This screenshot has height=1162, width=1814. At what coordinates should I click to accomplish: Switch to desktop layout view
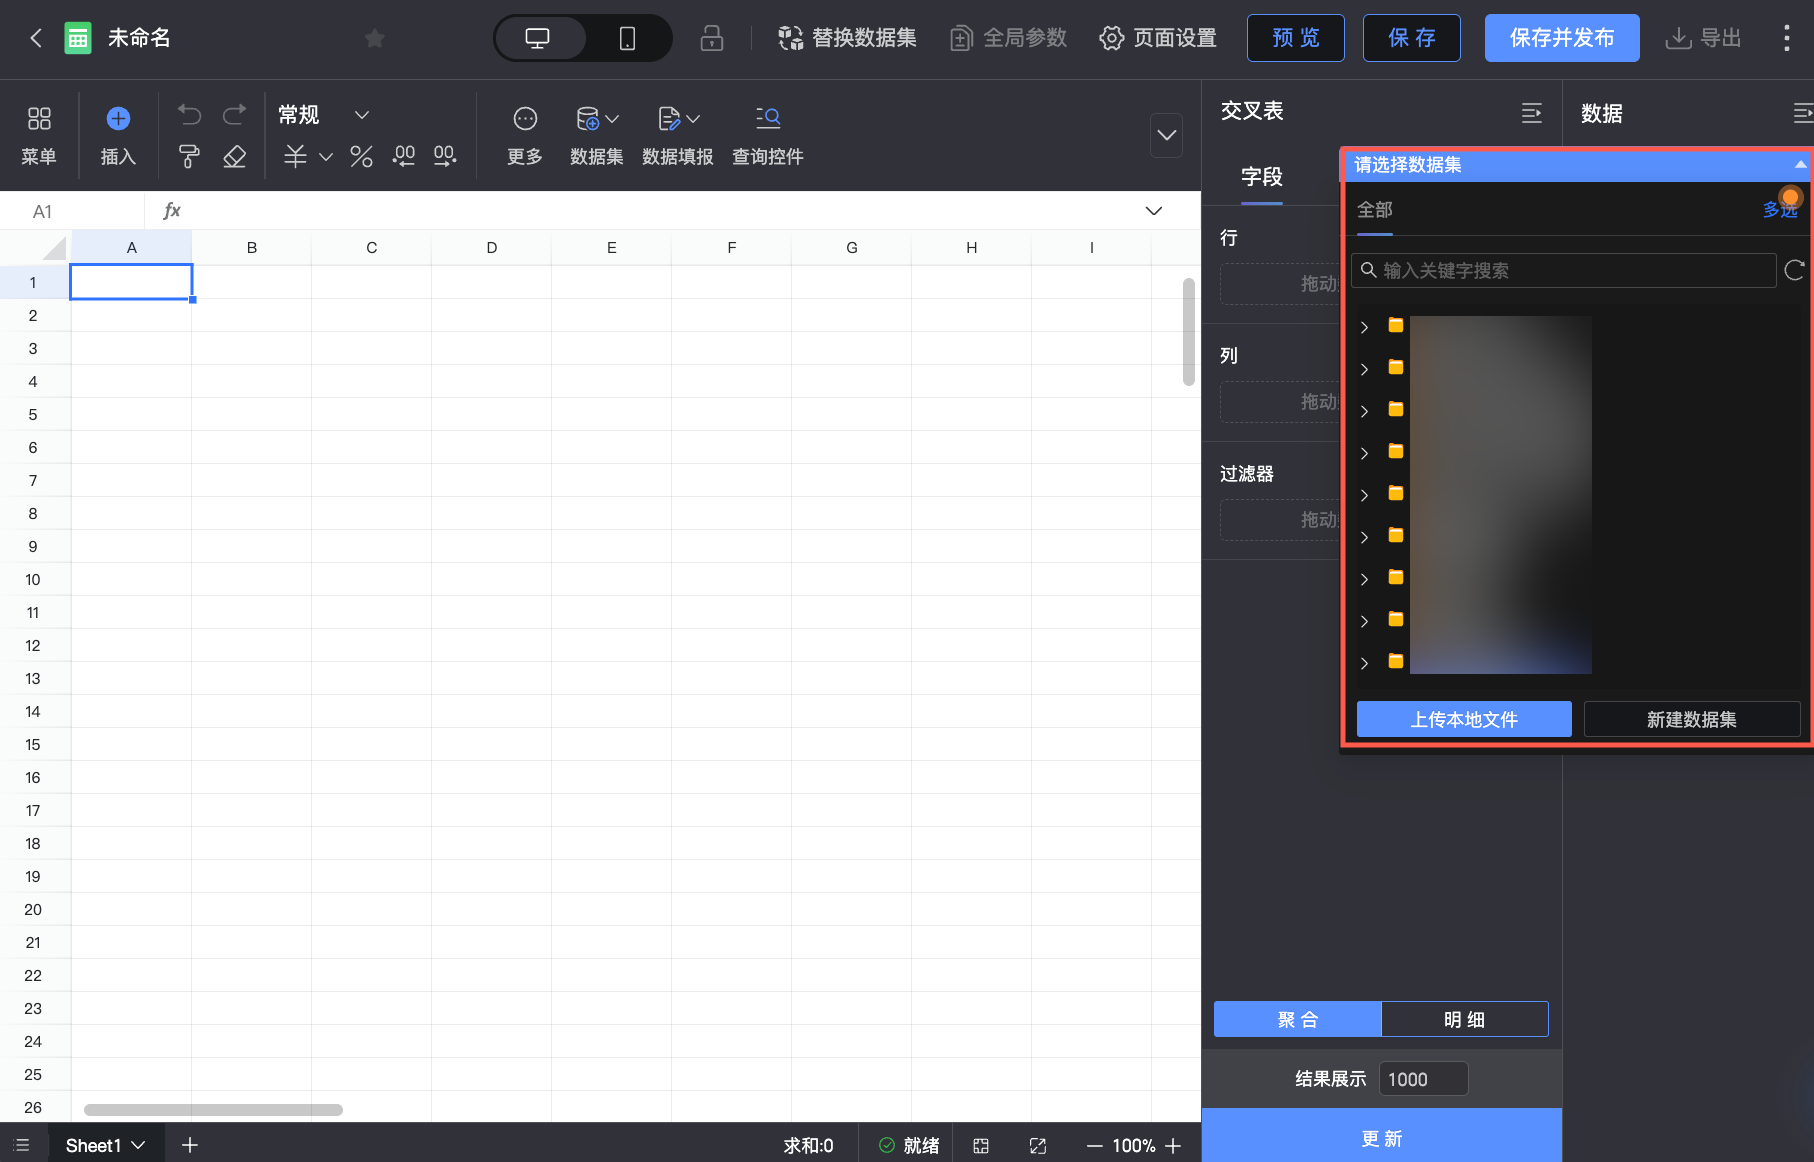tap(538, 38)
